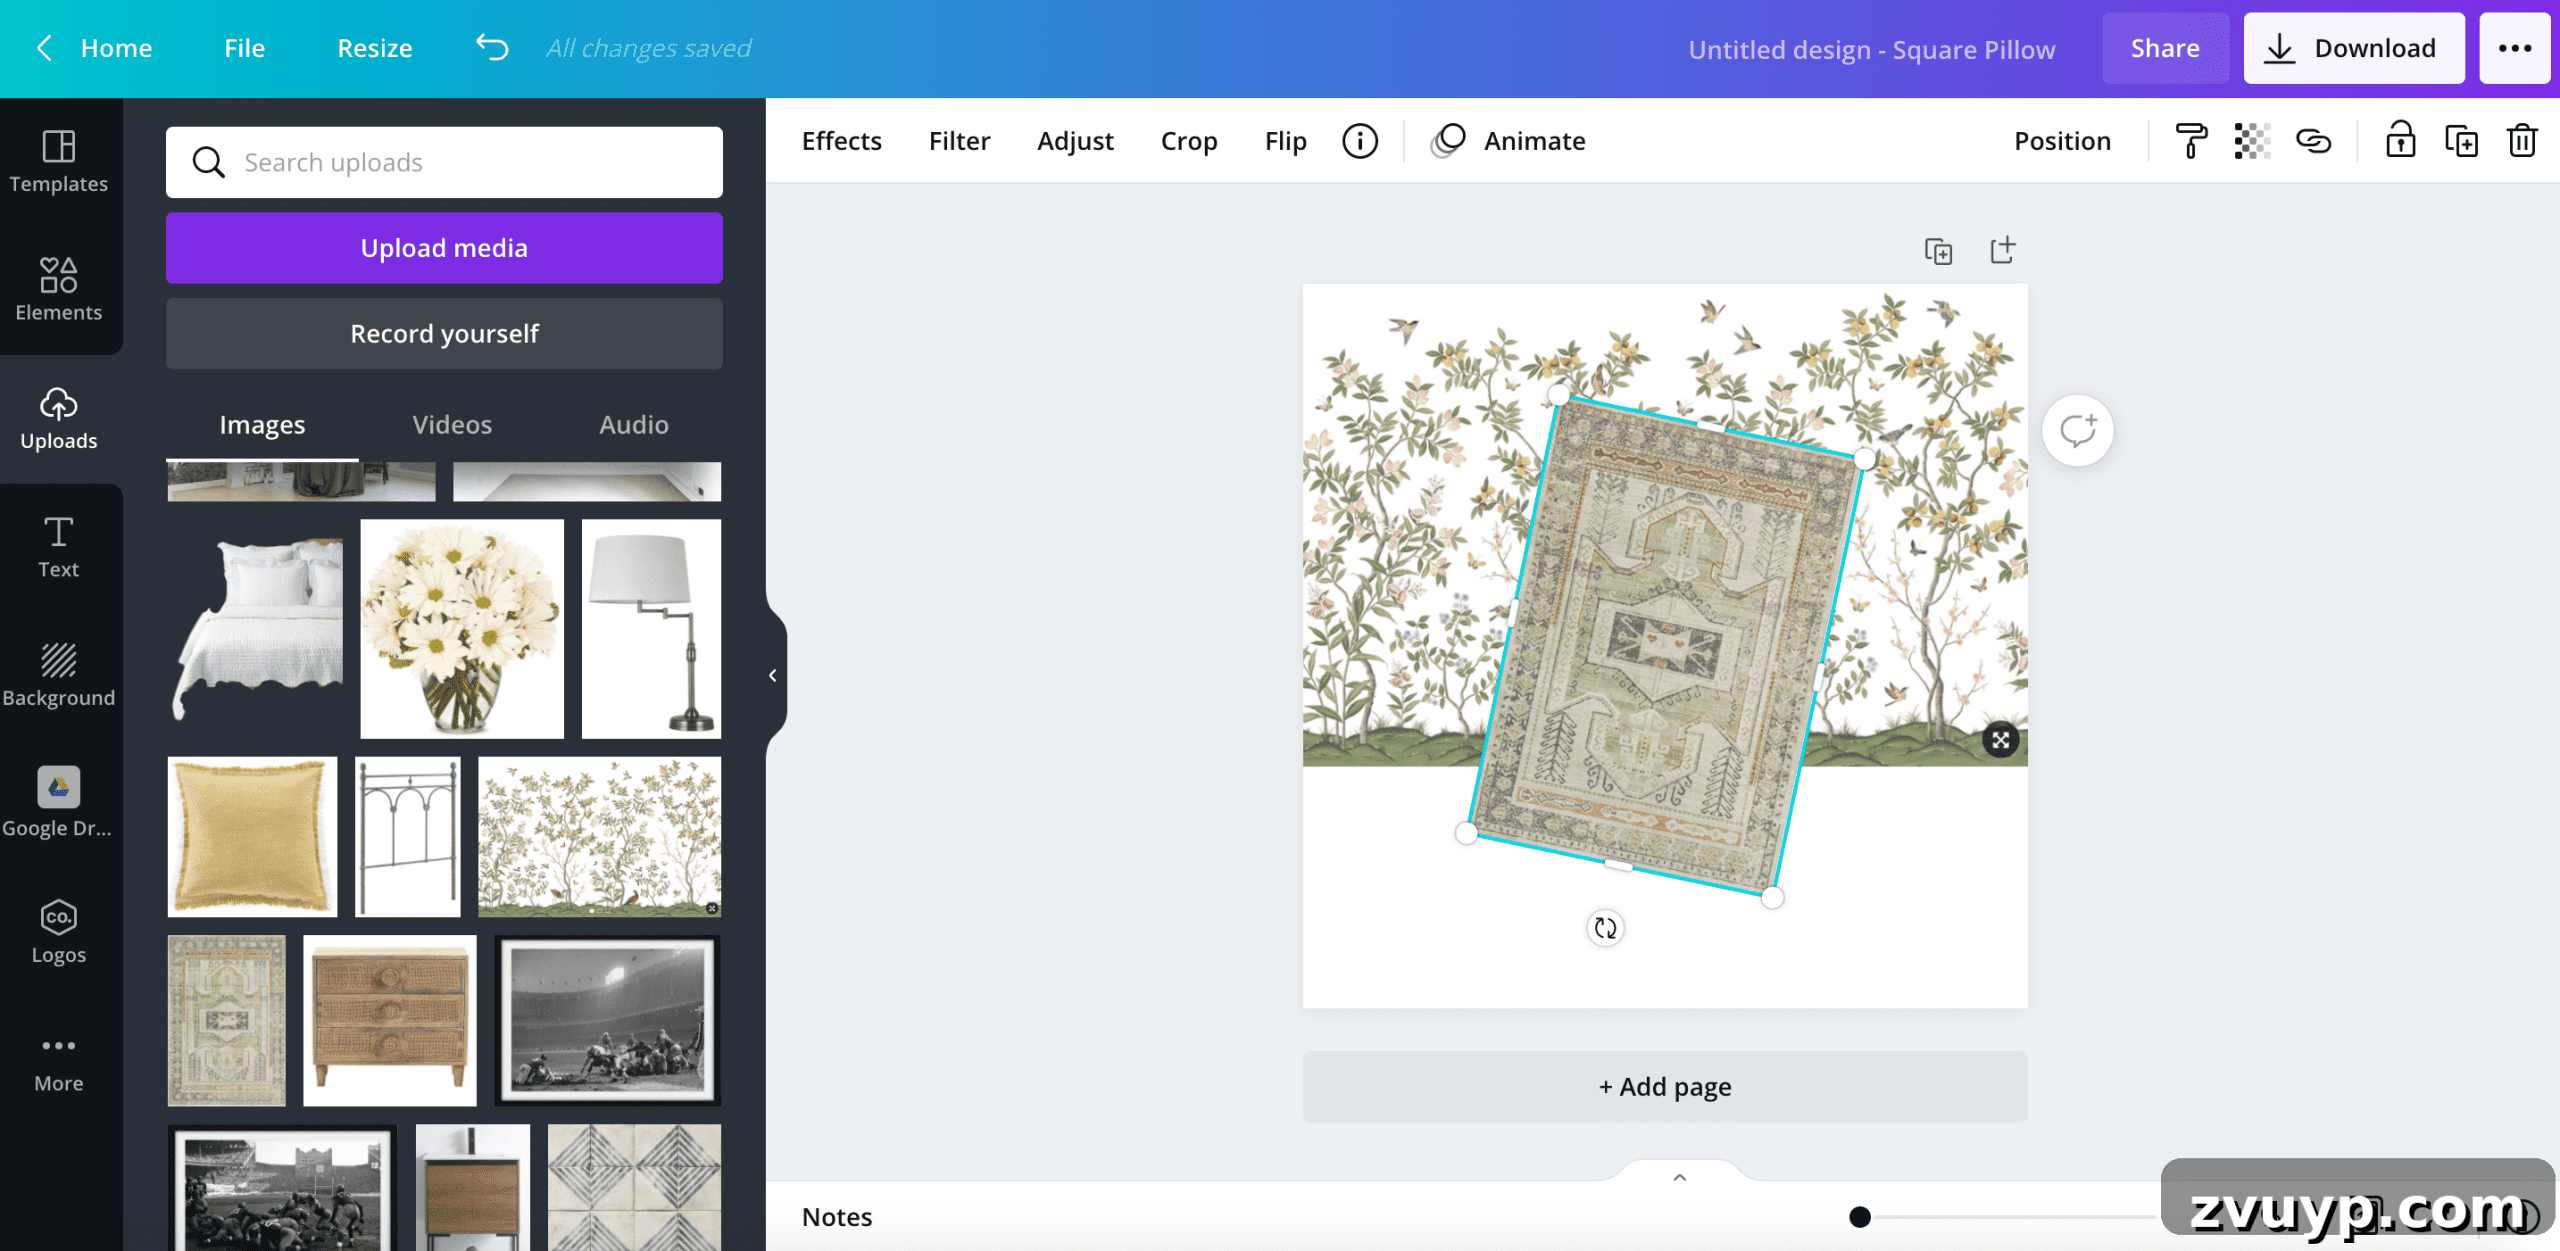The height and width of the screenshot is (1251, 2560).
Task: Click the Upload media button
Action: tap(444, 248)
